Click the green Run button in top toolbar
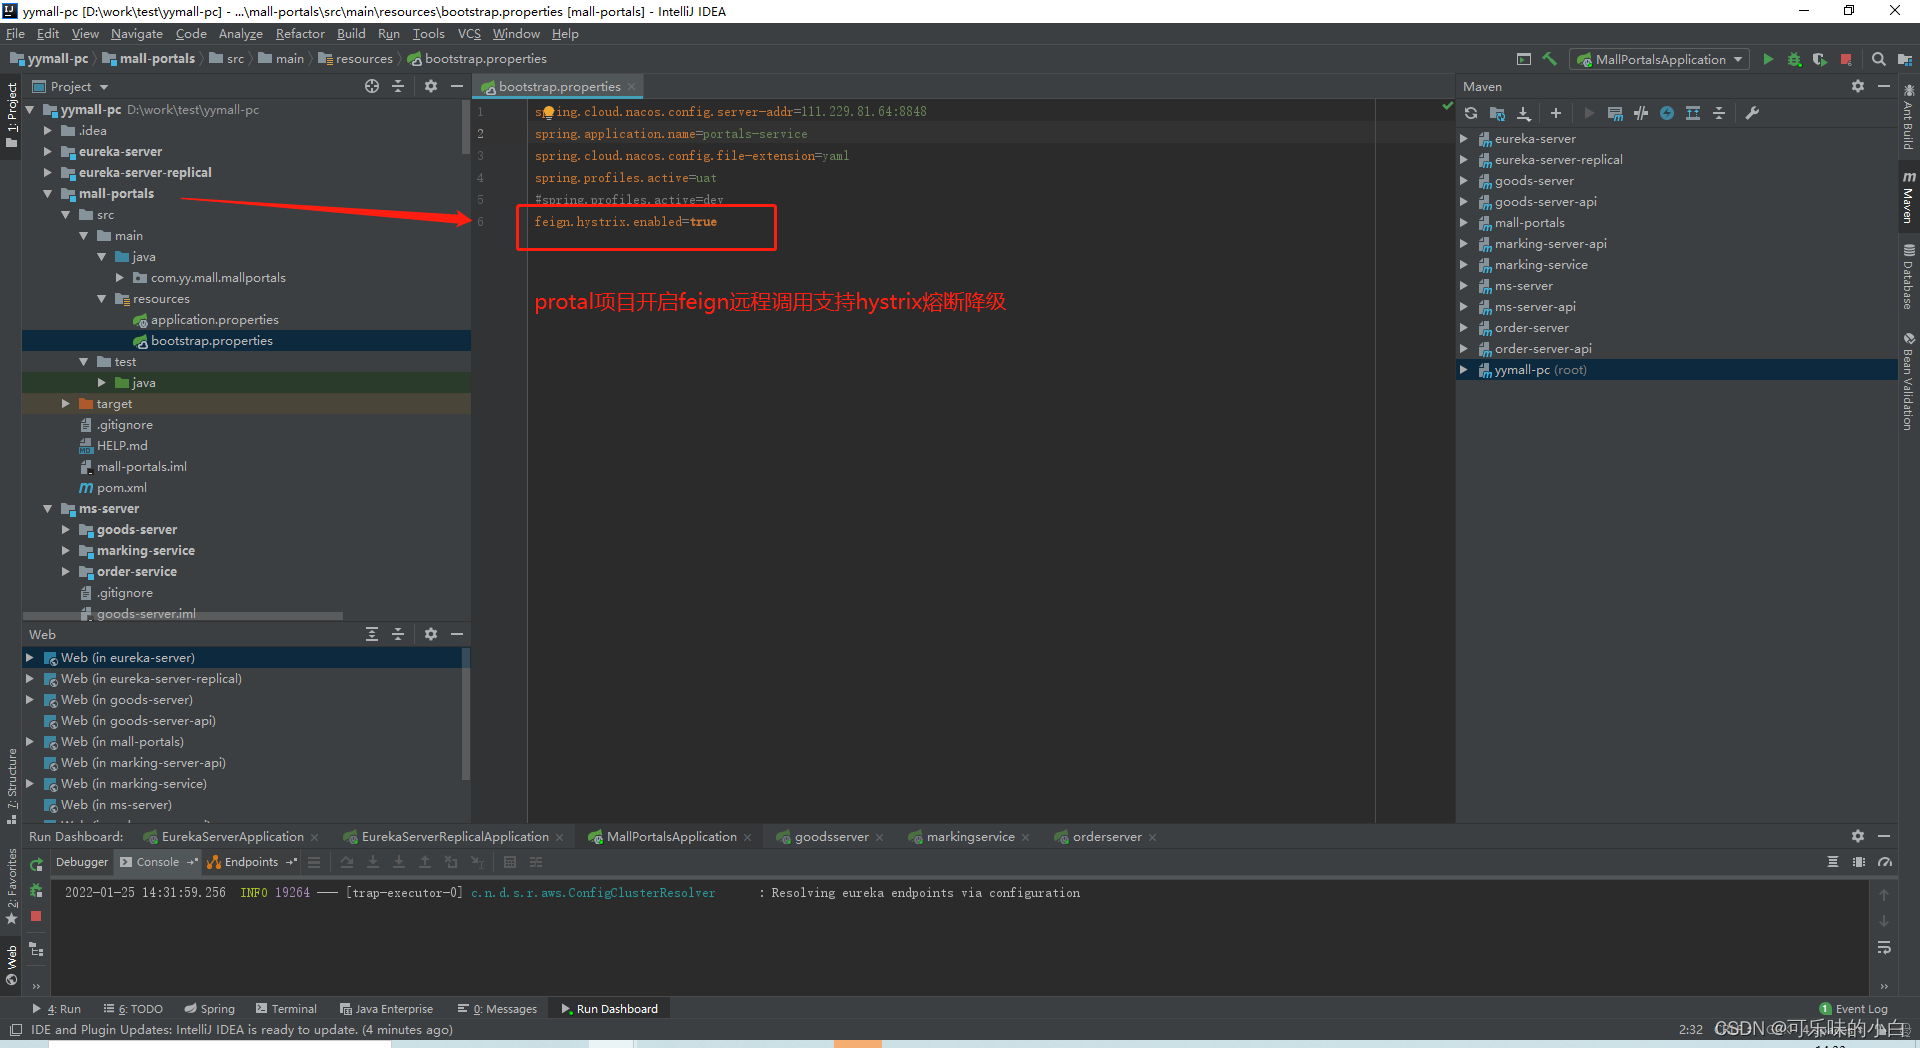The width and height of the screenshot is (1920, 1048). (x=1768, y=60)
